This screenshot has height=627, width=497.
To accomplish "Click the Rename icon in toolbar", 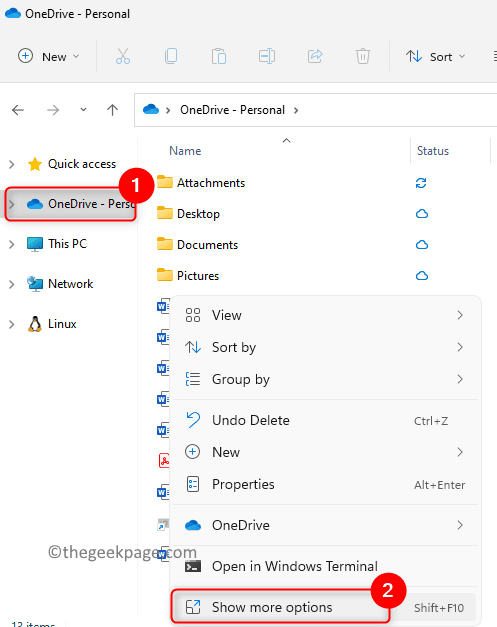I will pyautogui.click(x=267, y=56).
